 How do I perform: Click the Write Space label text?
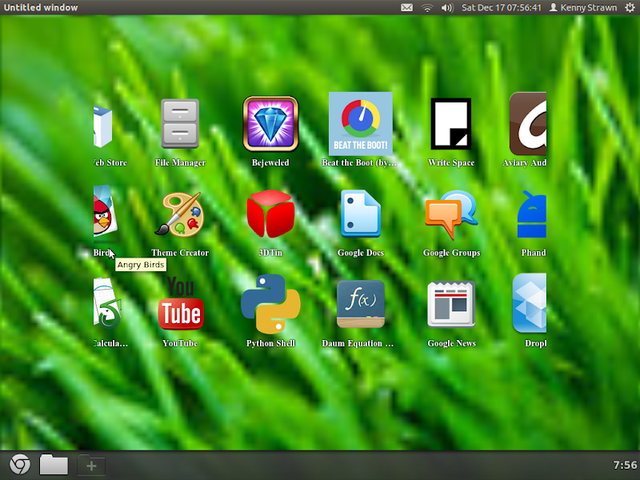(451, 163)
